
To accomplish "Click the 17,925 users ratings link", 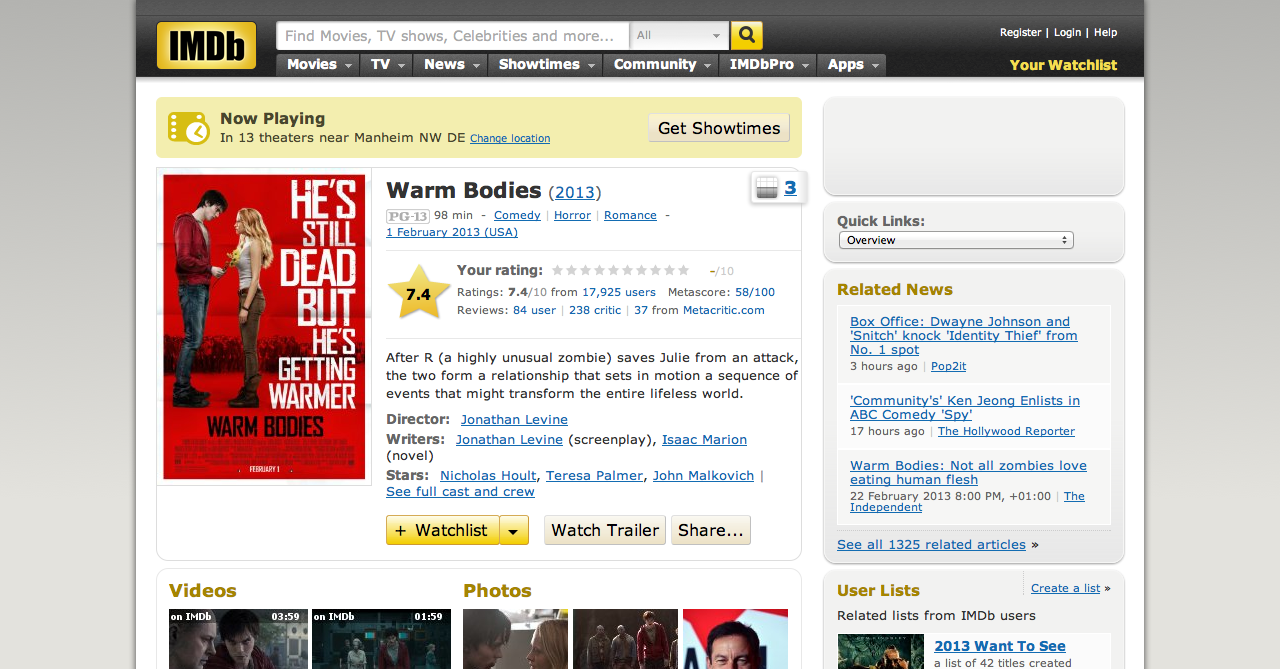I will (x=619, y=292).
